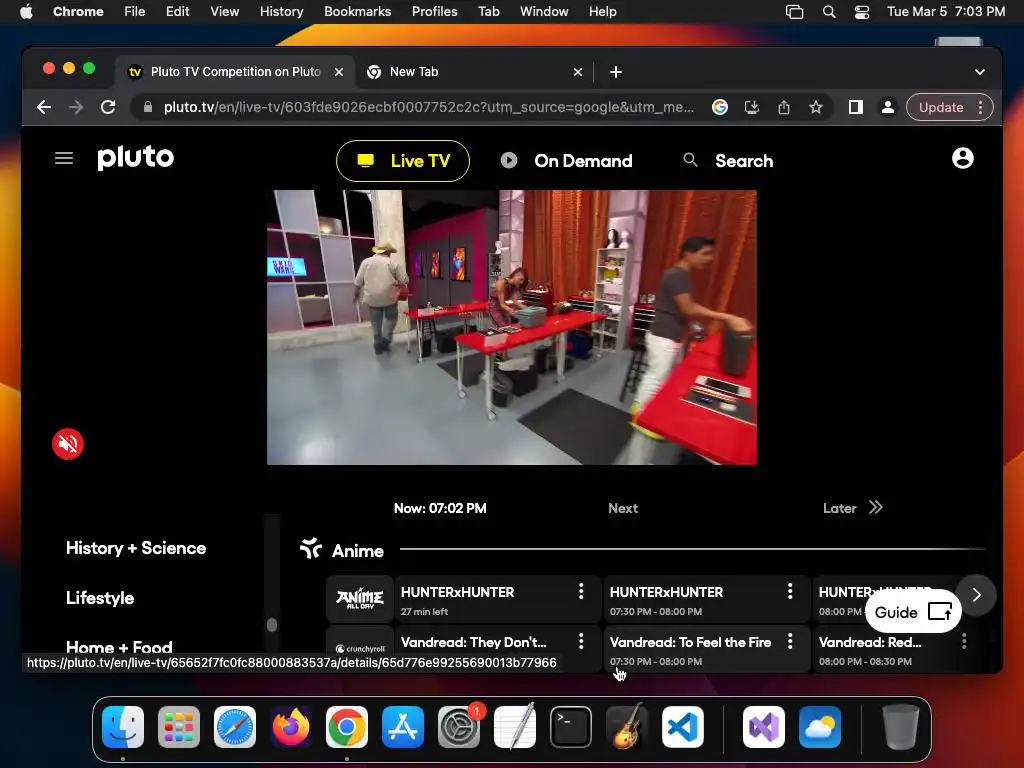Select the Anime All Day channel logo

point(360,598)
